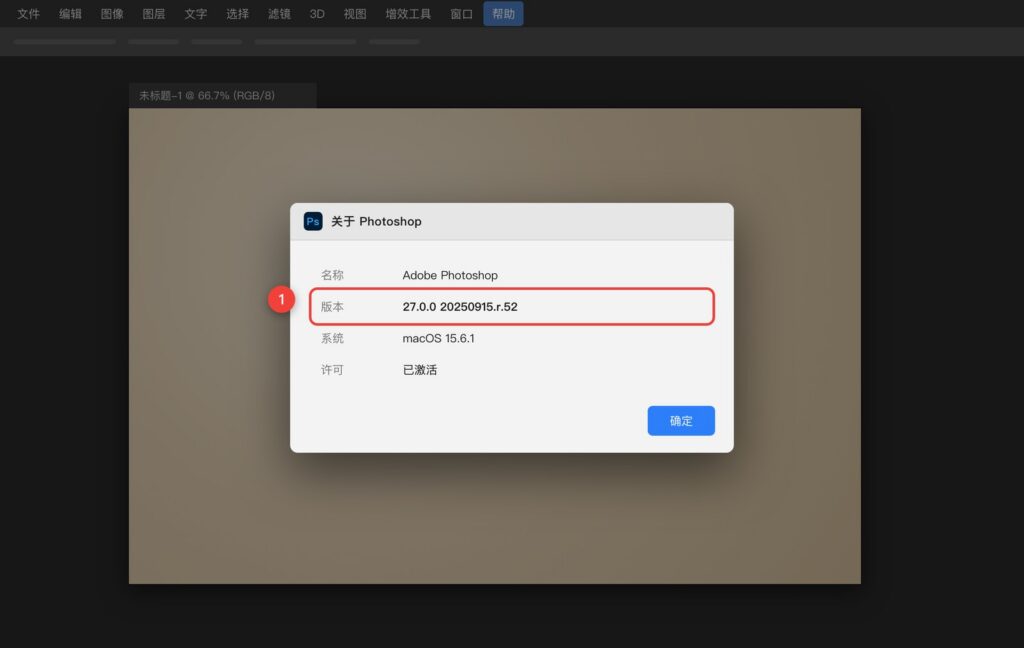Select the 未标题-1 document tab
The height and width of the screenshot is (648, 1024).
tap(223, 95)
